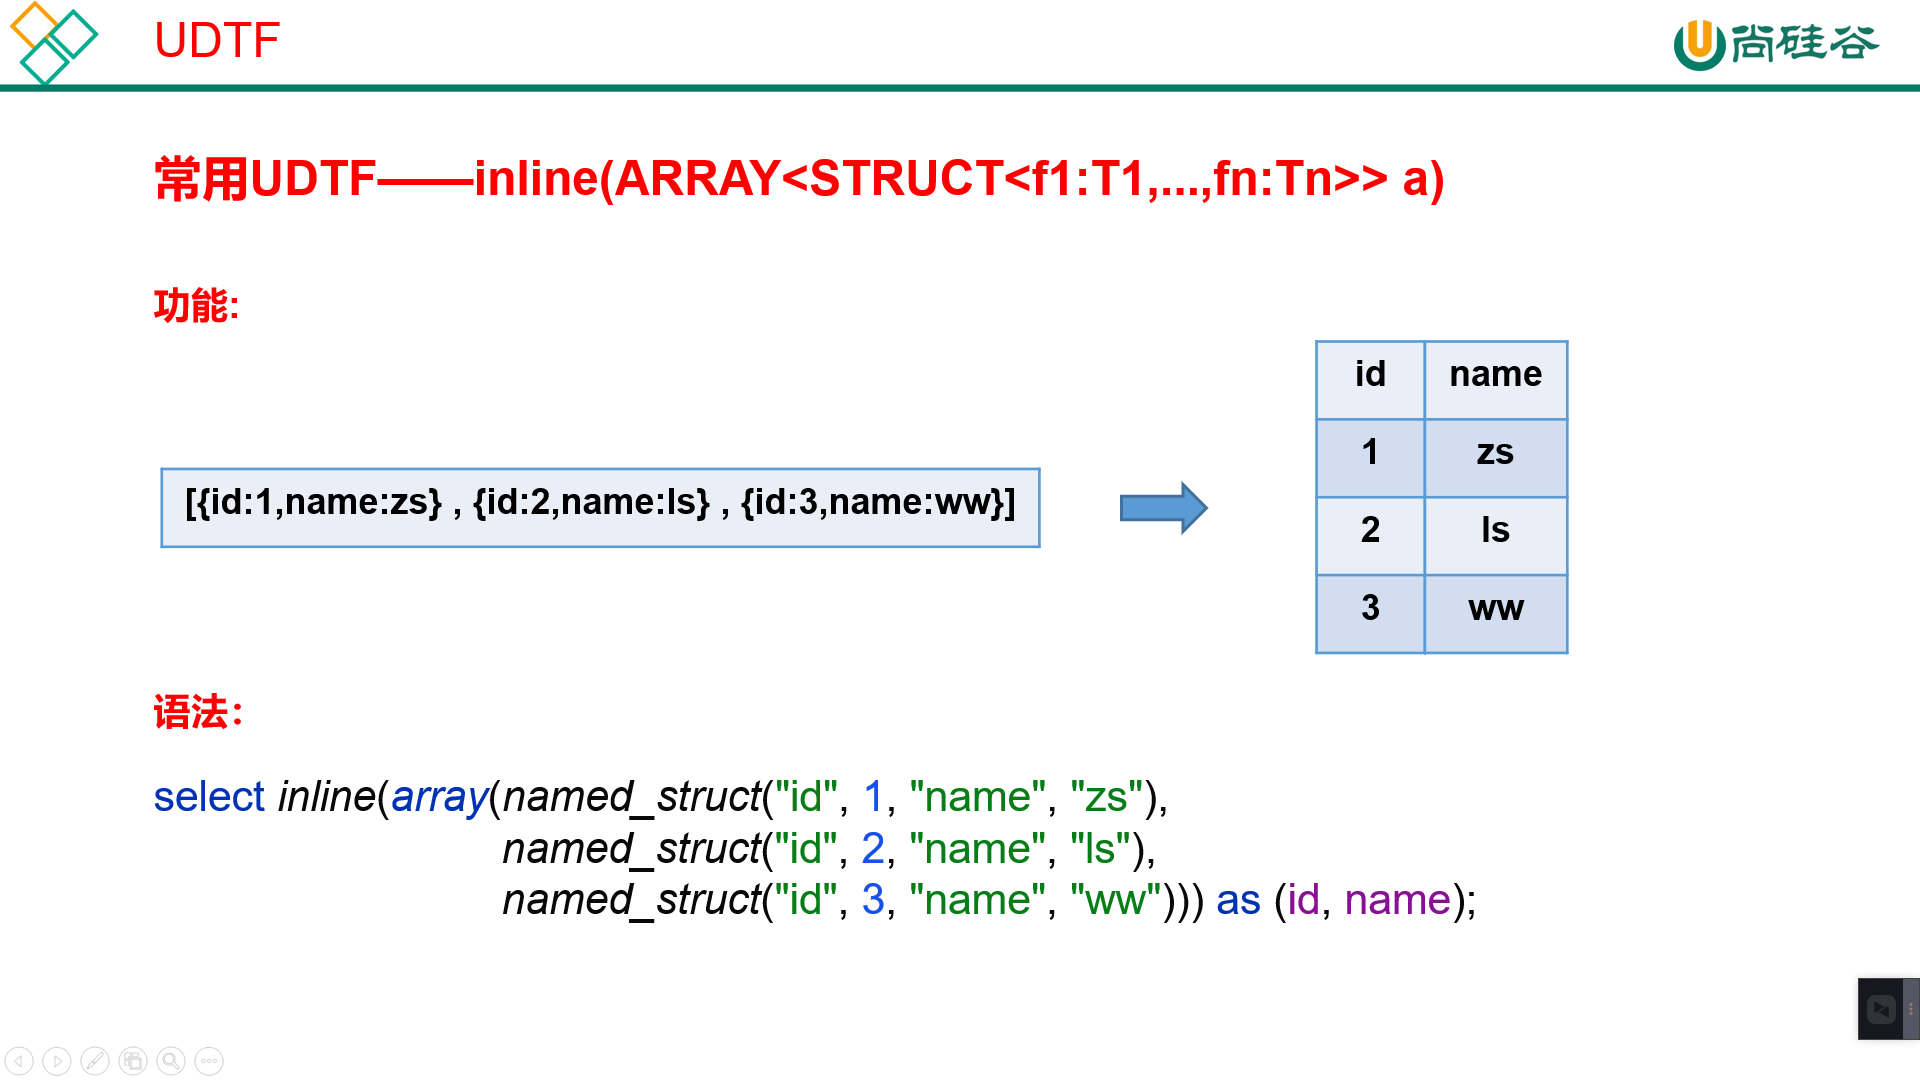Image resolution: width=1920 pixels, height=1080 pixels.
Task: Click the purple 'name' alias in code
Action: (x=1397, y=901)
